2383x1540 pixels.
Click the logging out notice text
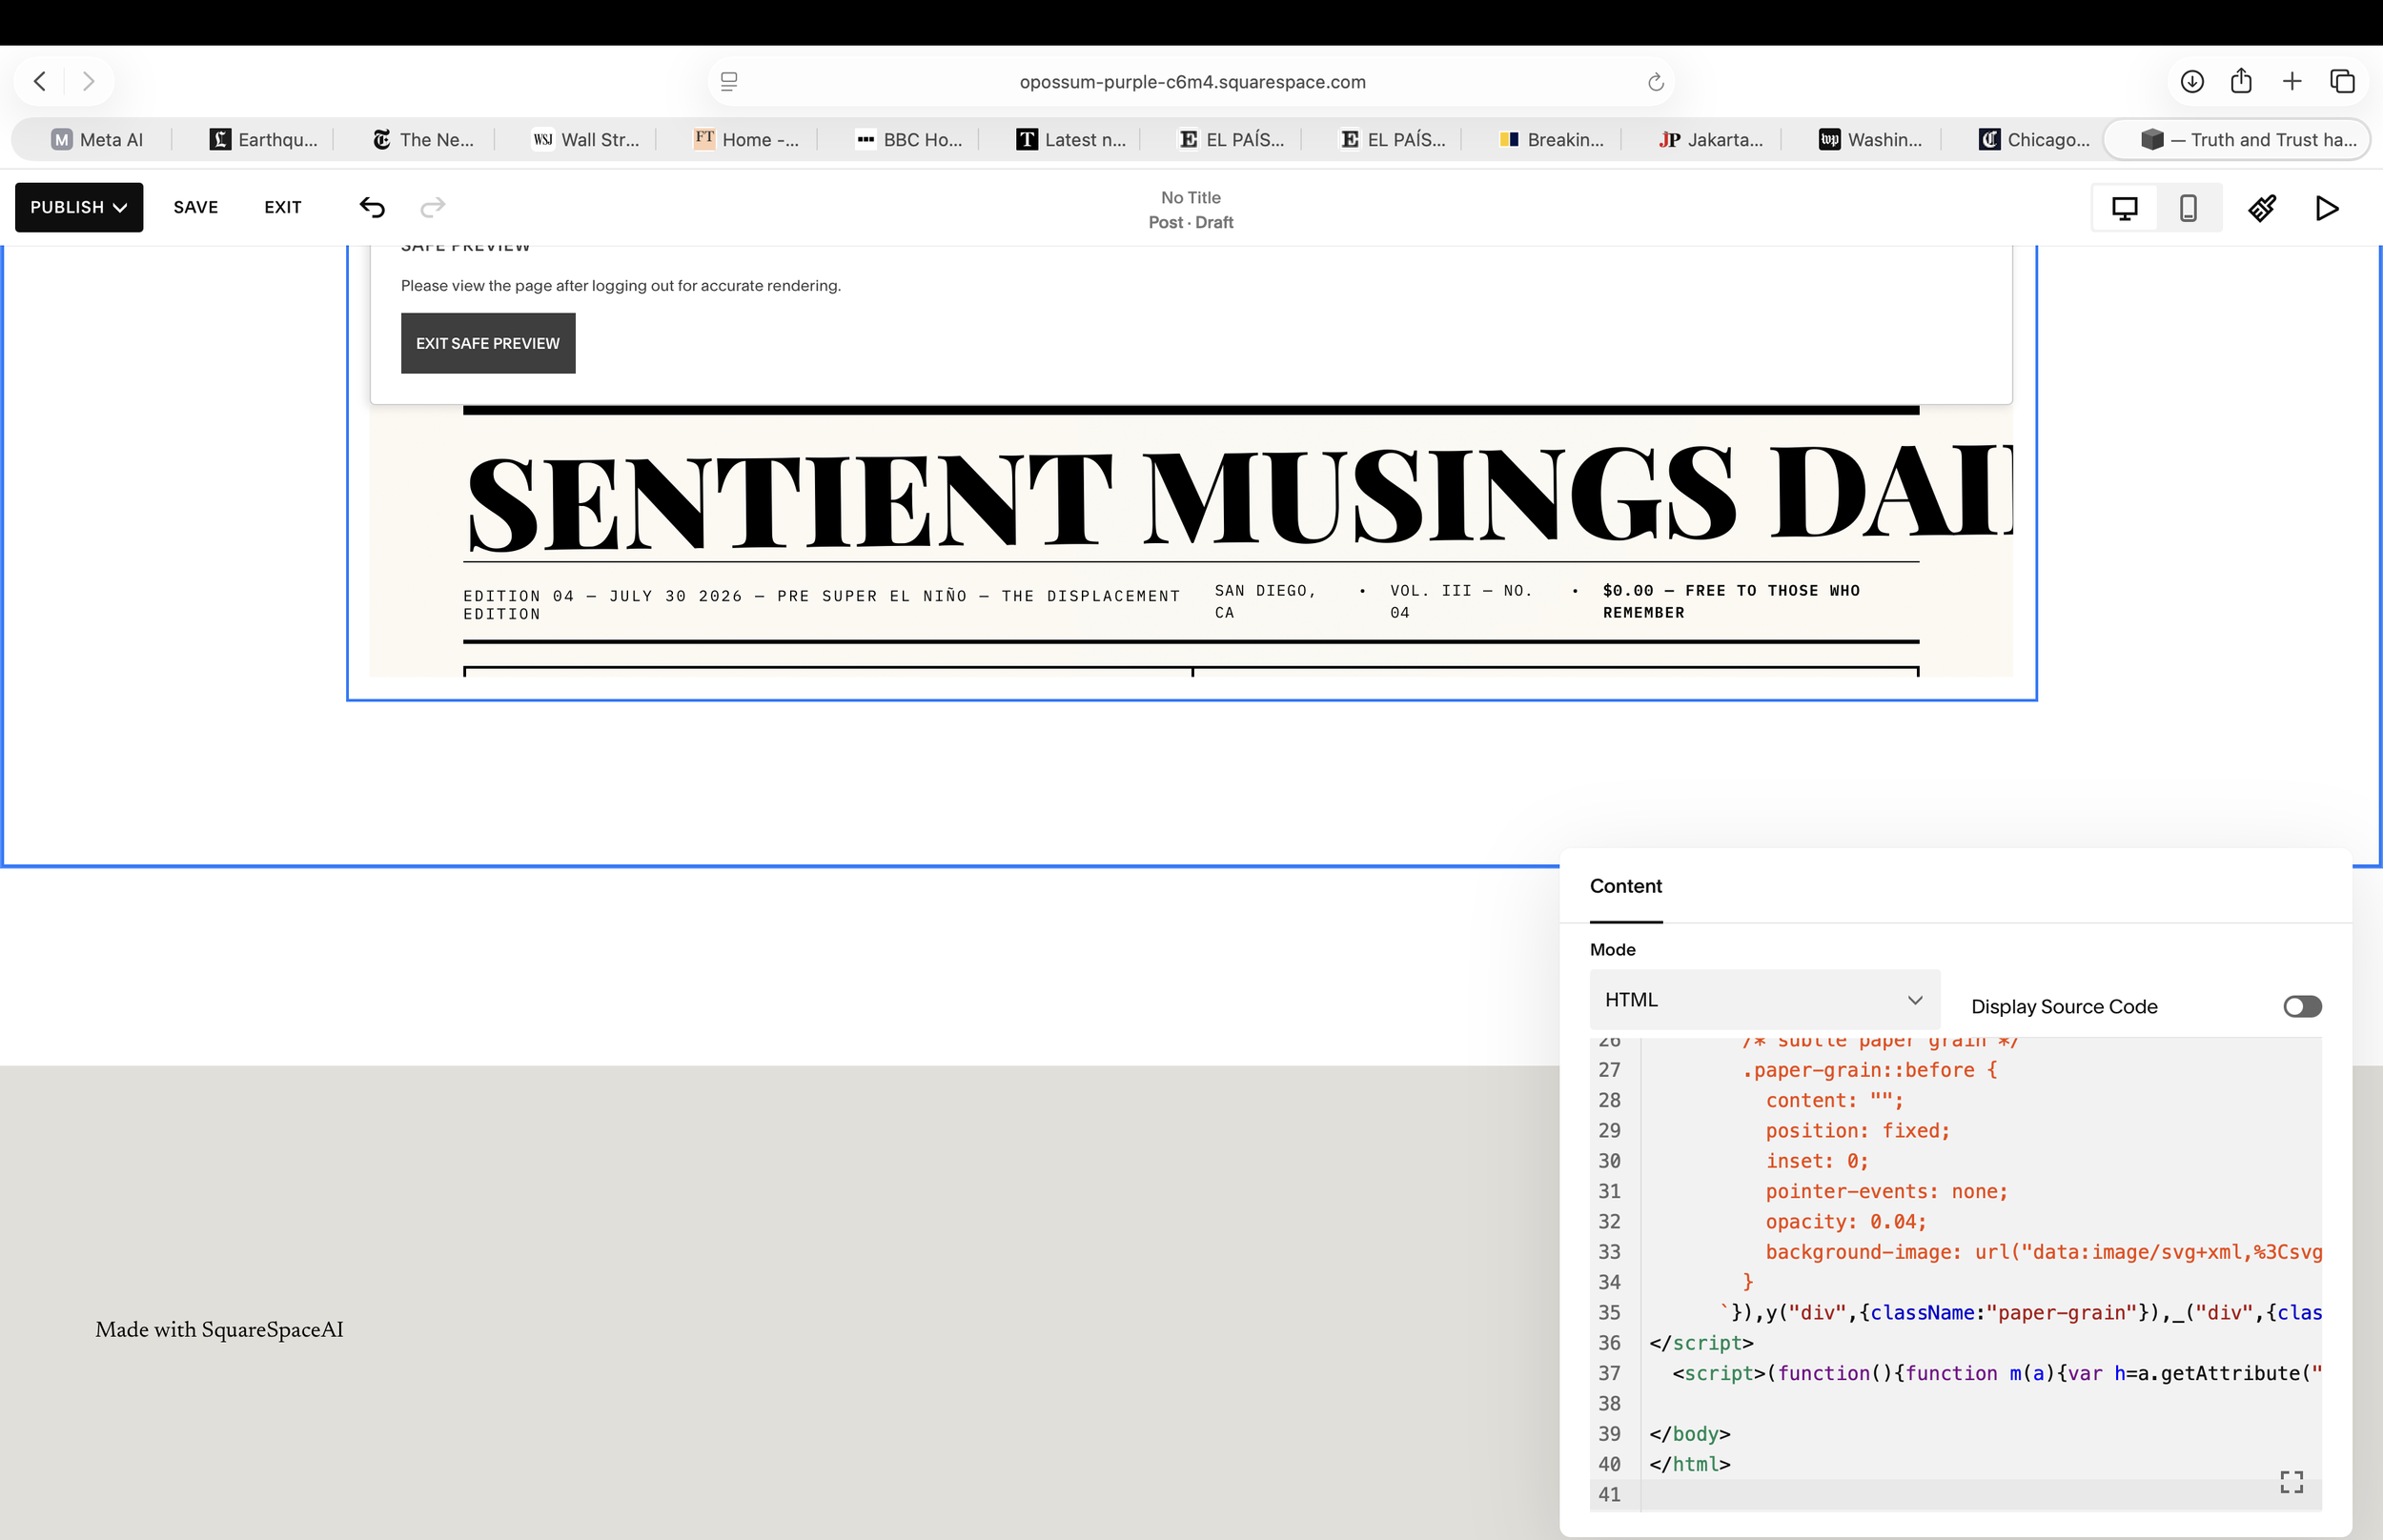(x=621, y=286)
